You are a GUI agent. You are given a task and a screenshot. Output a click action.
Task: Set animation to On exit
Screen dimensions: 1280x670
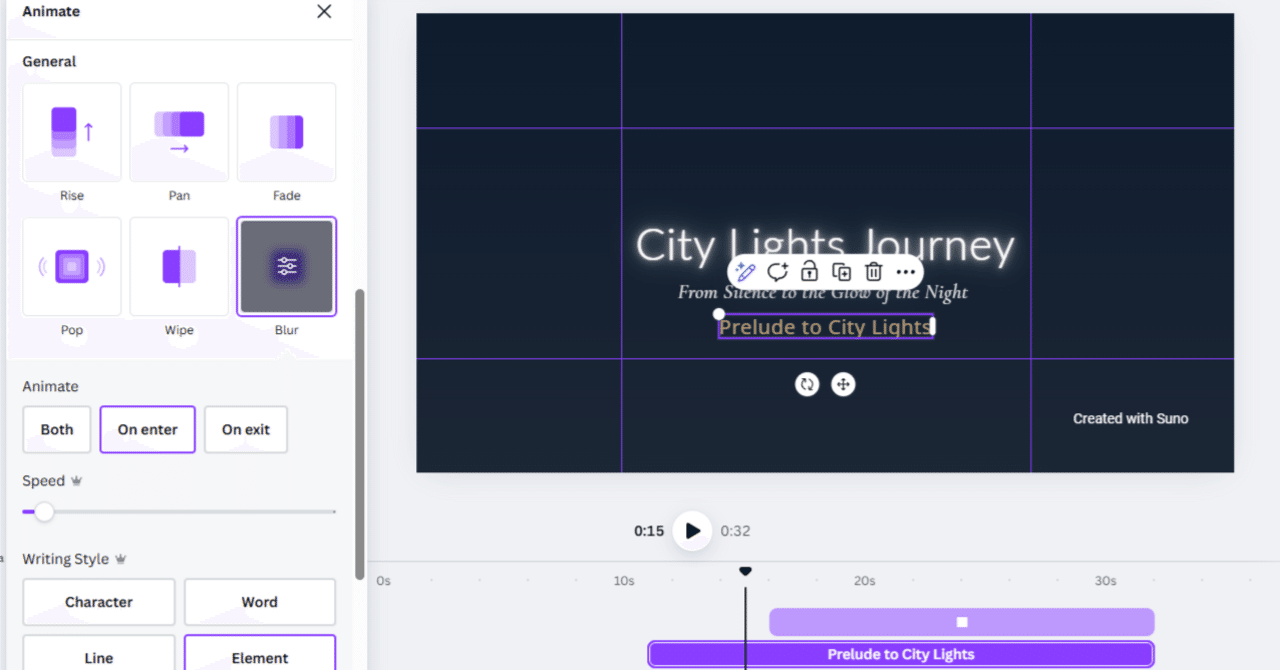tap(246, 429)
